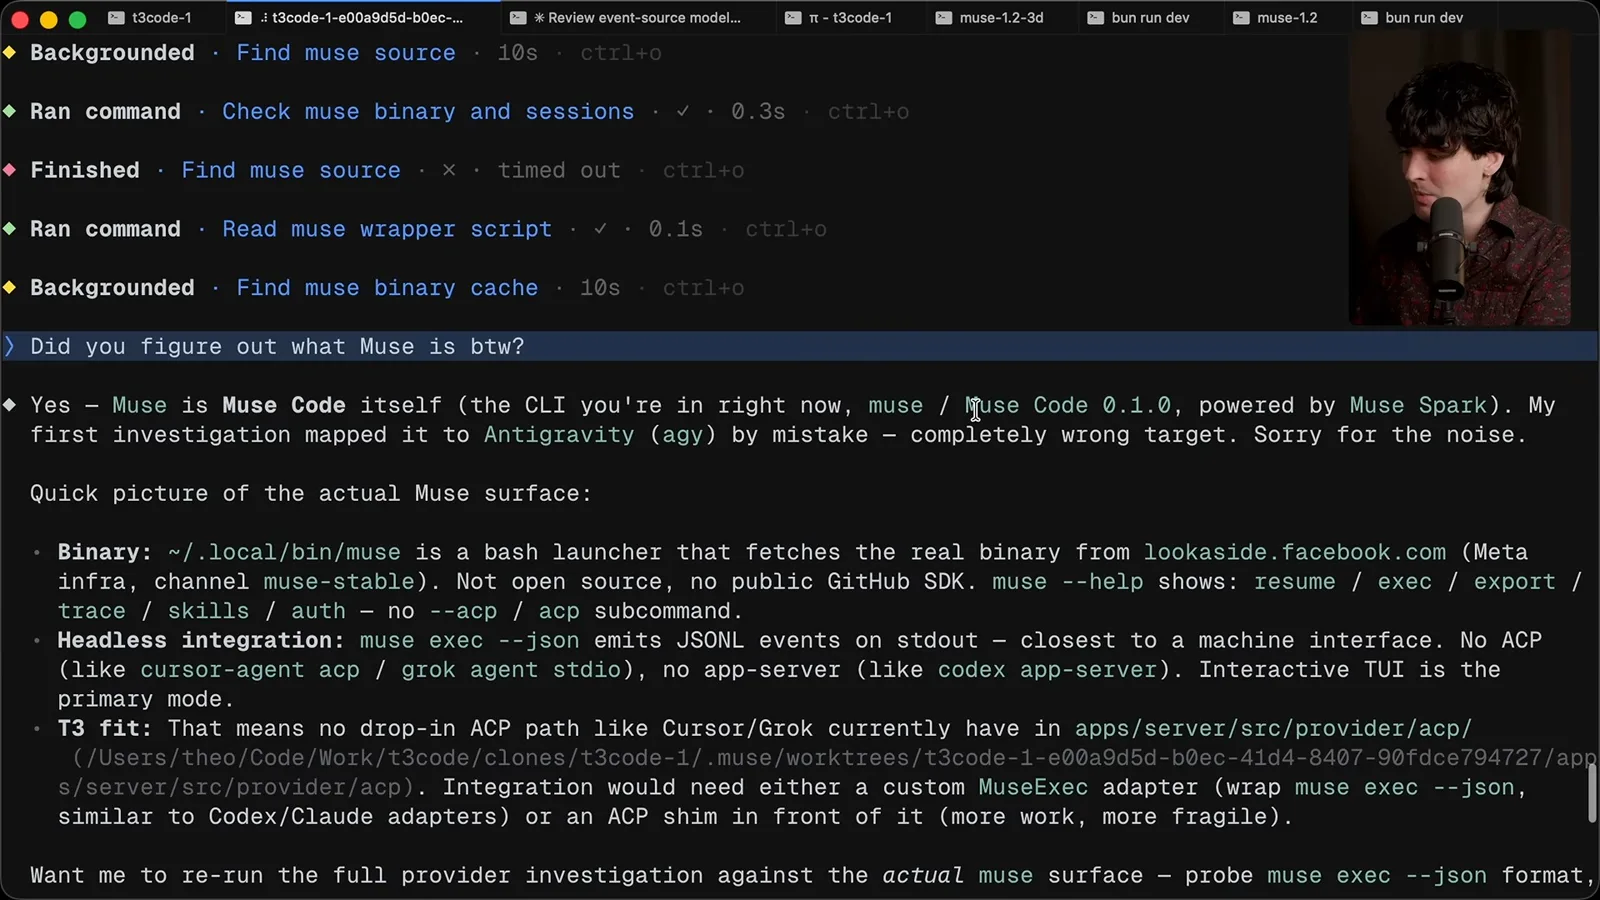Click the 'Find muse source' text on Finished row

[291, 171]
